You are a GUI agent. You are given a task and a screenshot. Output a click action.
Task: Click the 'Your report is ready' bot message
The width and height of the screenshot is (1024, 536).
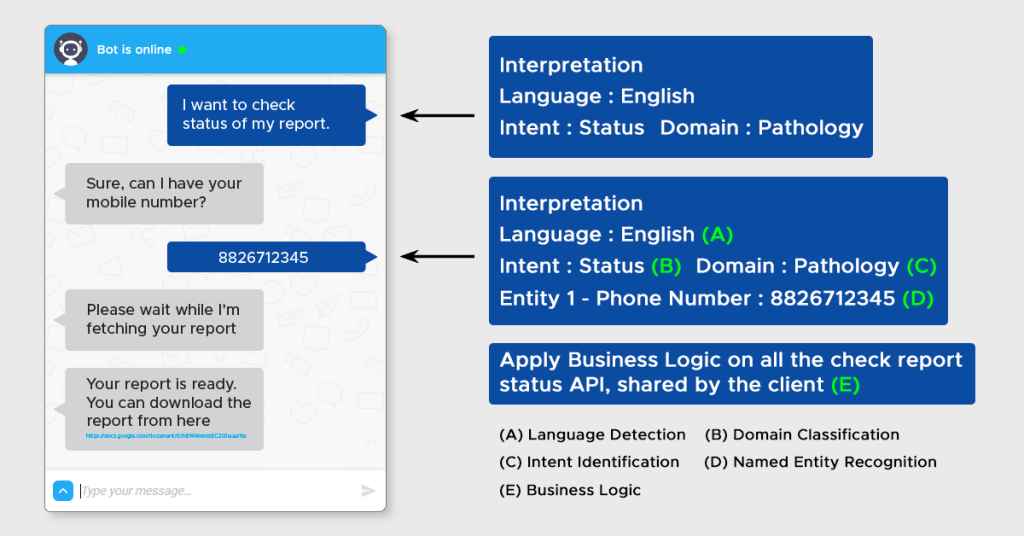click(164, 402)
